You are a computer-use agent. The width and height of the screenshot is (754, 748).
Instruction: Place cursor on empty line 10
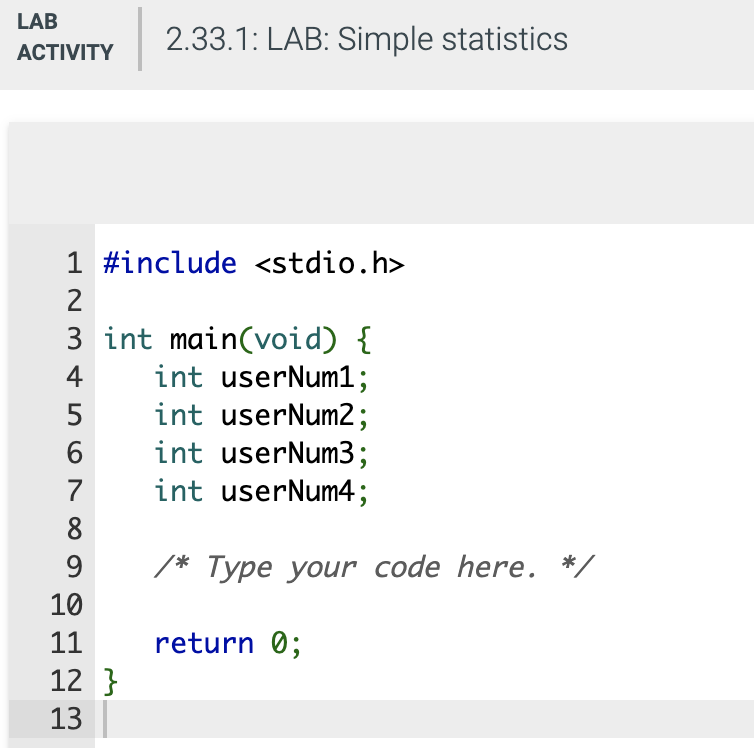tap(424, 605)
